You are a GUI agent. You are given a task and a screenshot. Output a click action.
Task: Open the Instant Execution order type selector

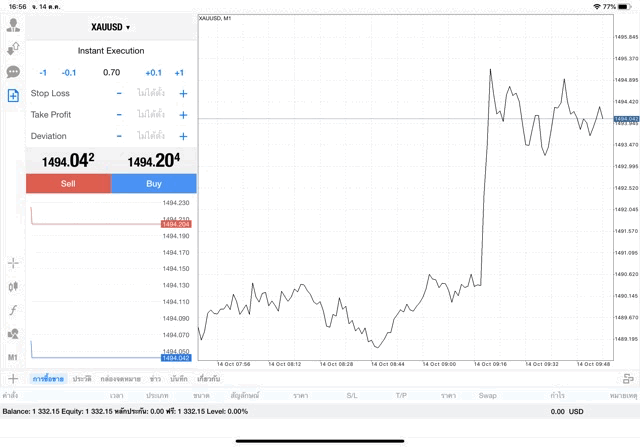[x=111, y=50]
